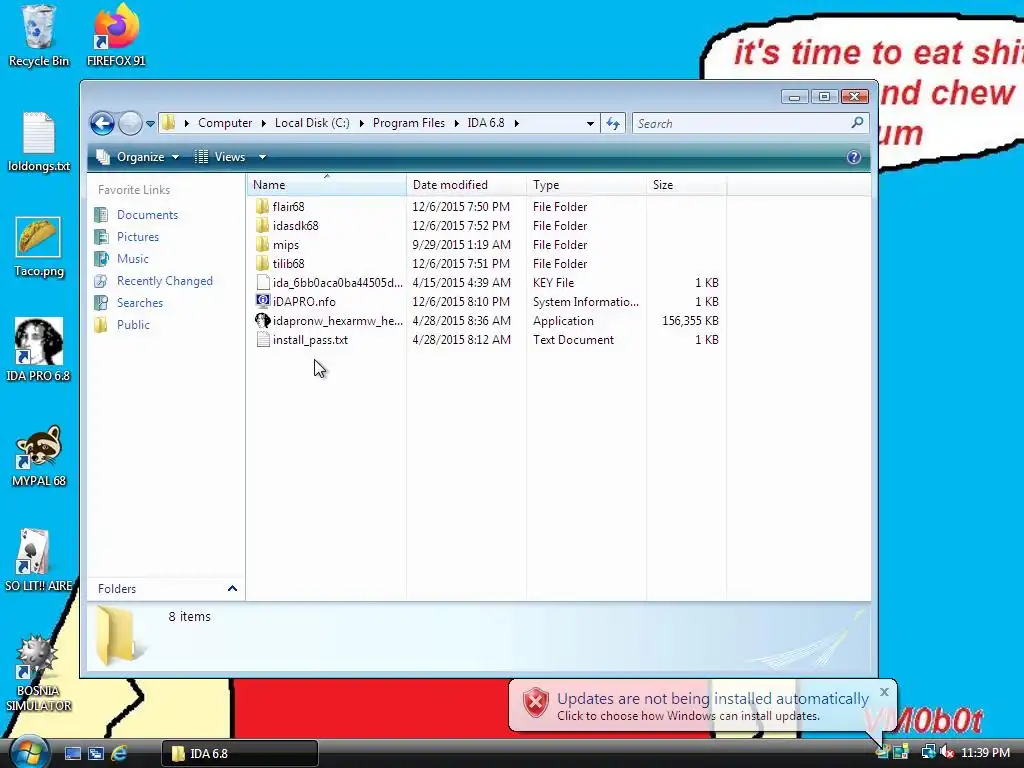Open Public favorite link
Image resolution: width=1024 pixels, height=768 pixels.
click(x=122, y=325)
